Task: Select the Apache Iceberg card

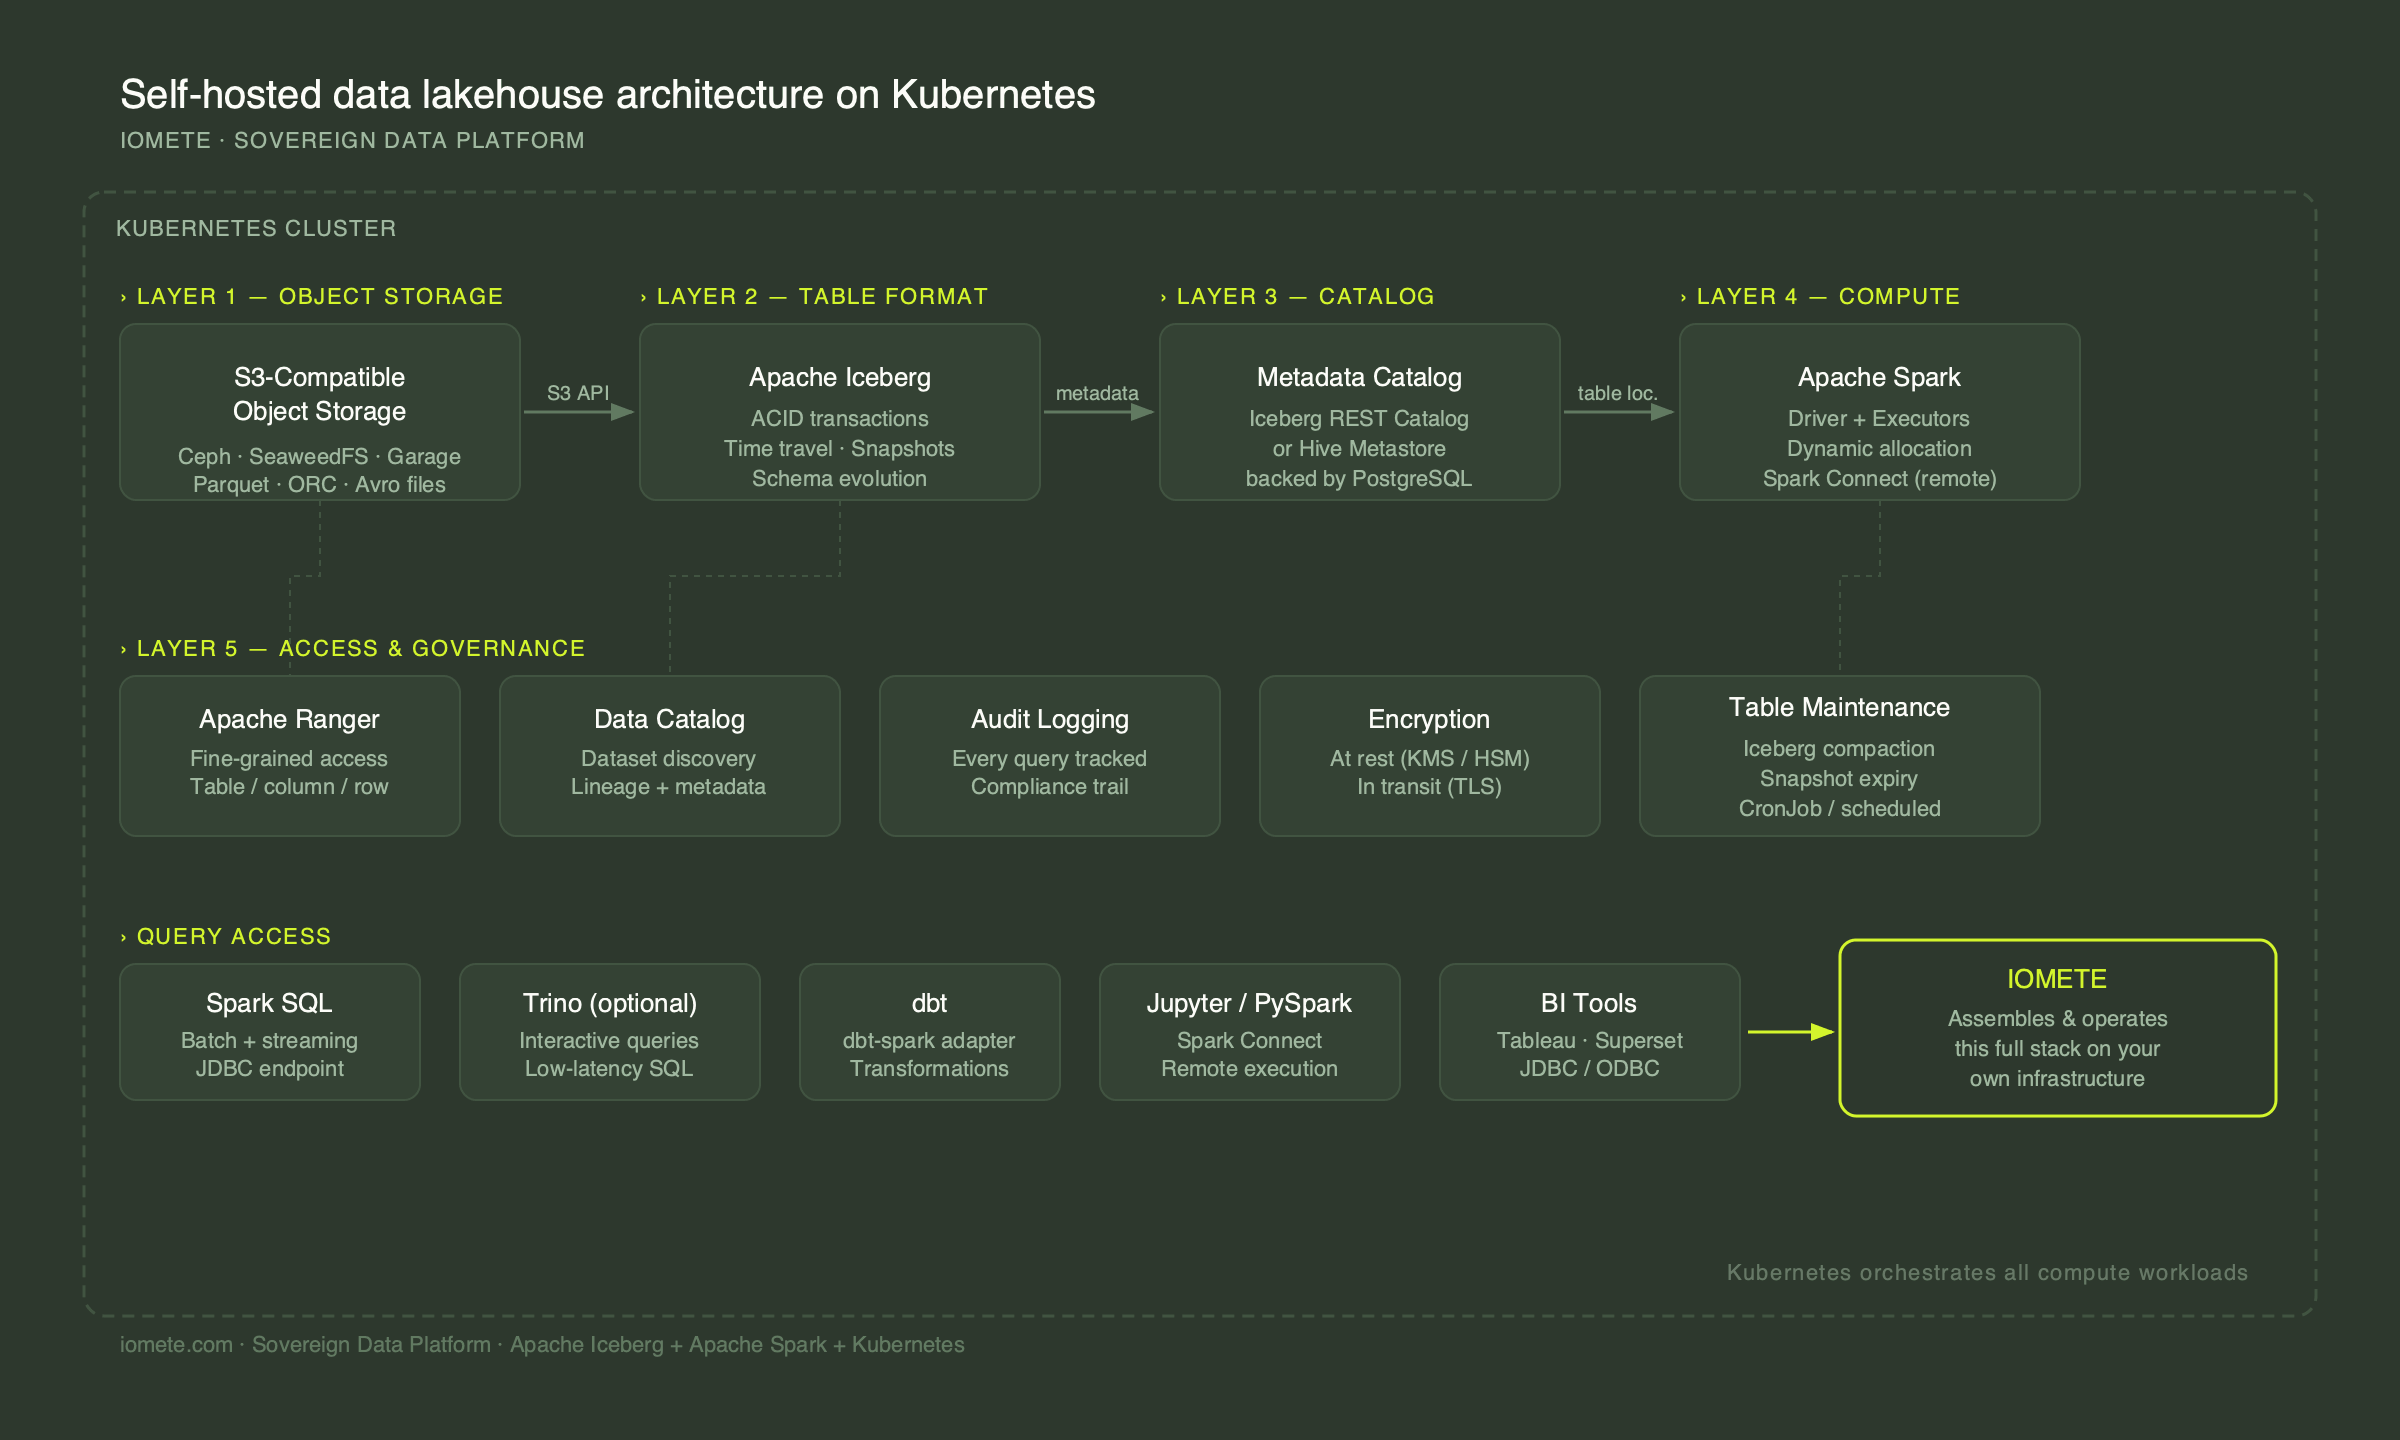Action: (x=840, y=412)
